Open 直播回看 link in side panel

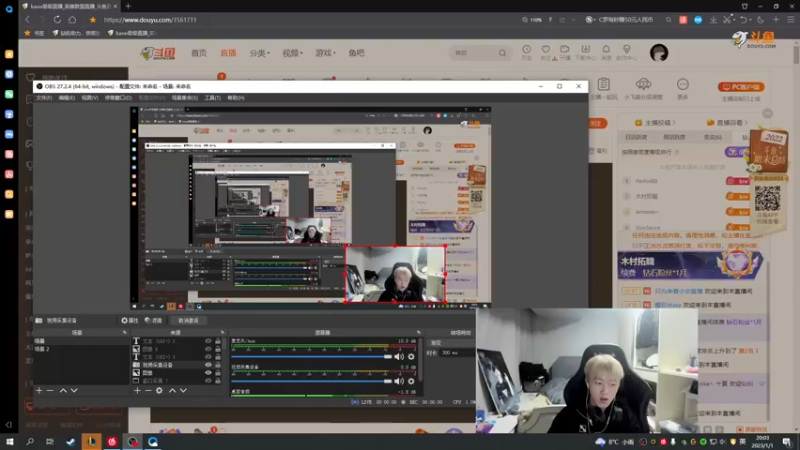(x=728, y=122)
